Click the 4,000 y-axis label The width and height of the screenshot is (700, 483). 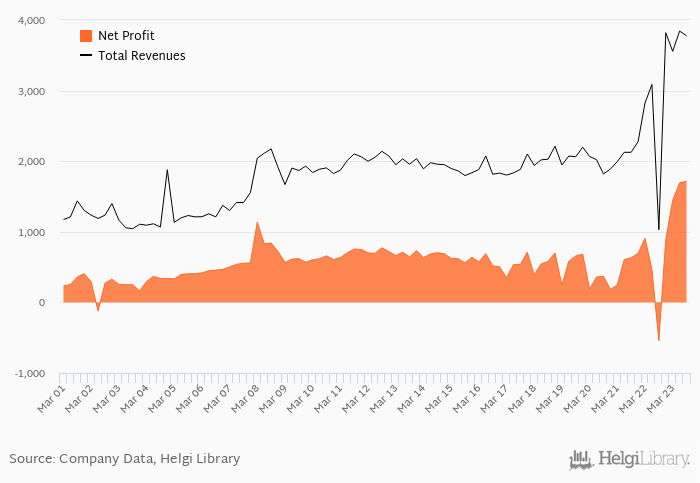click(31, 21)
